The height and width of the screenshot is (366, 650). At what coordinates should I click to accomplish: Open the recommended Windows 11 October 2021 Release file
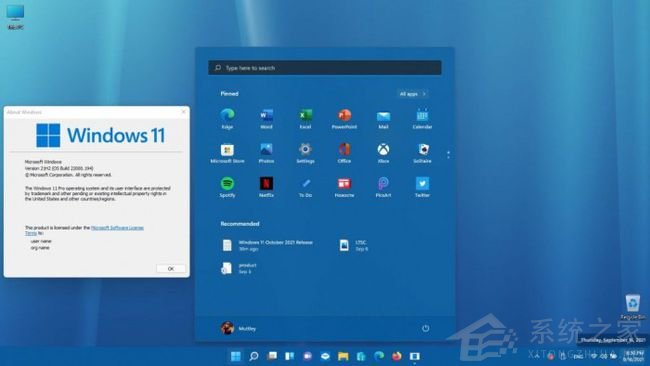[x=267, y=245]
